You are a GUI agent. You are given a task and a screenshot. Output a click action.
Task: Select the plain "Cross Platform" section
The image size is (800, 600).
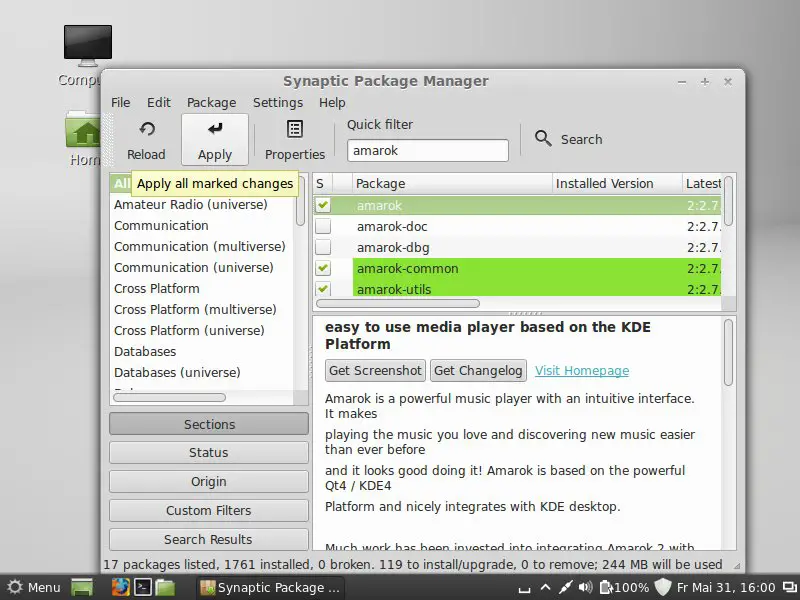click(x=157, y=288)
